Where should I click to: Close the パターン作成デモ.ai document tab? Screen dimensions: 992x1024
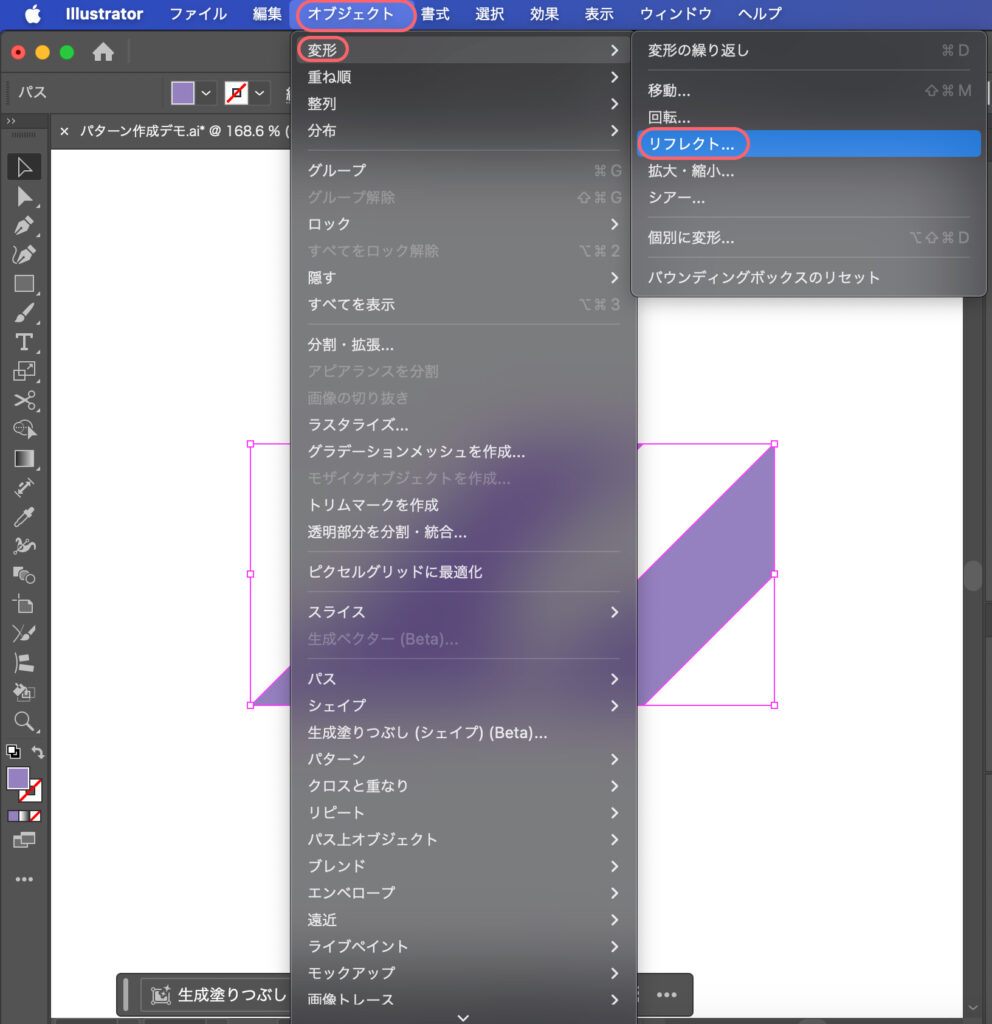tap(64, 131)
